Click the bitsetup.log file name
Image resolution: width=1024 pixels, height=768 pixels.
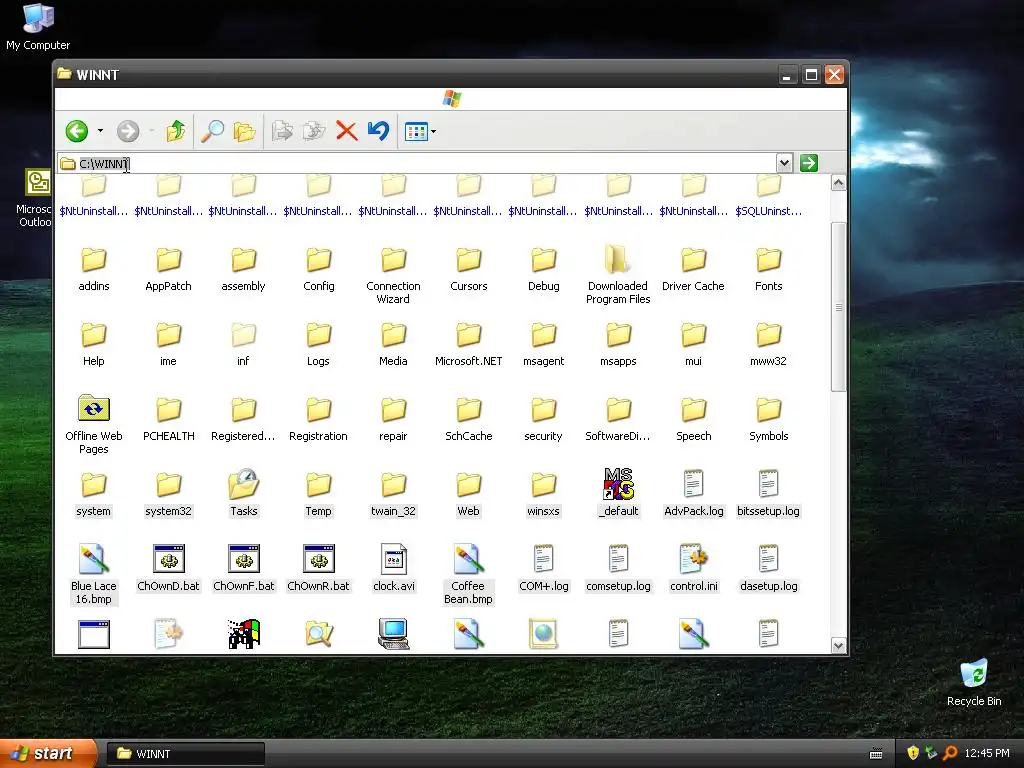(x=769, y=511)
